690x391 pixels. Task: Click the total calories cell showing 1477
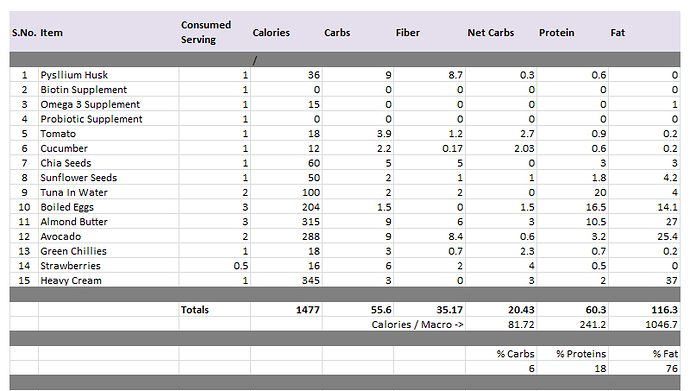(286, 310)
